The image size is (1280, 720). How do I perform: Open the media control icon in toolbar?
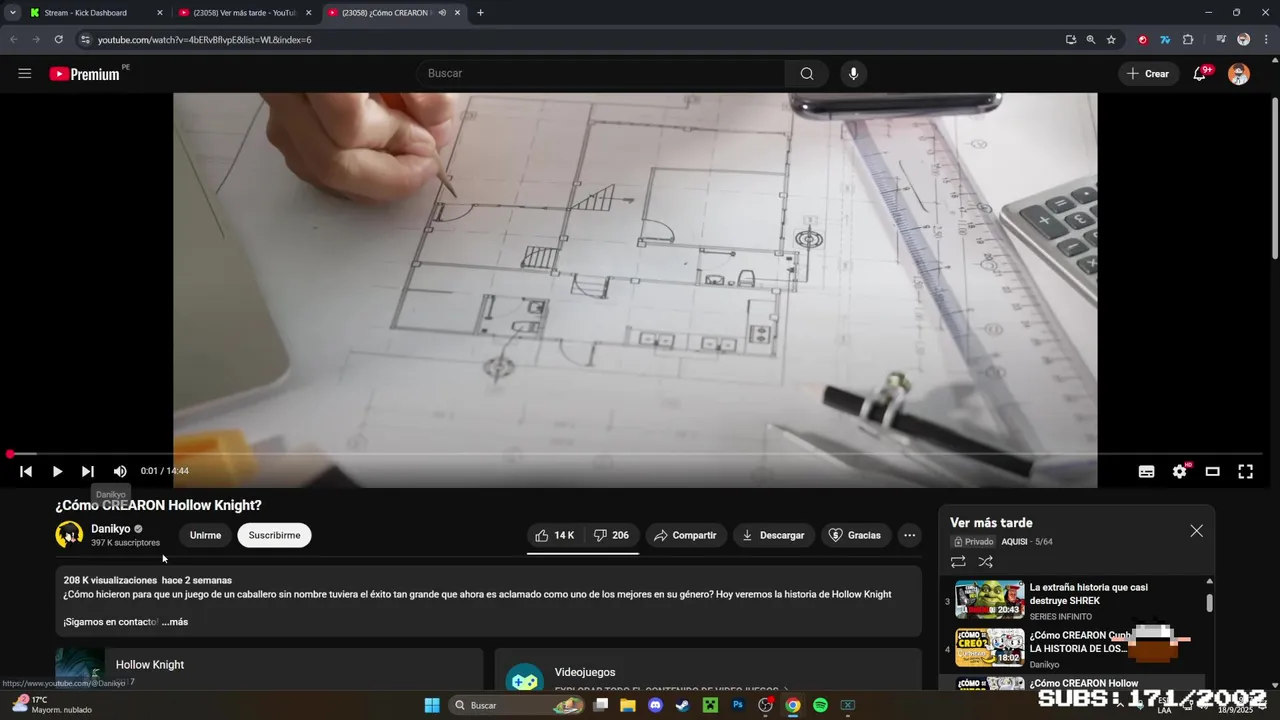point(1221,40)
